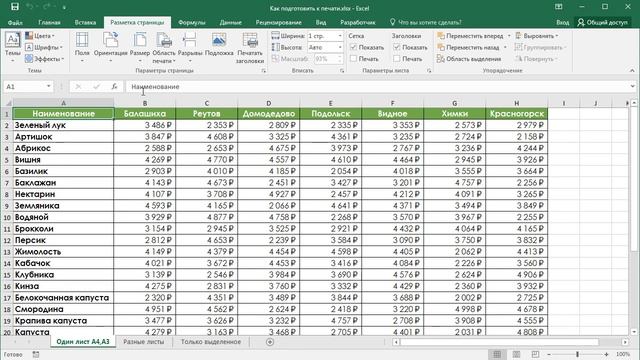Open the Height (Высота) dropdown

(x=340, y=47)
